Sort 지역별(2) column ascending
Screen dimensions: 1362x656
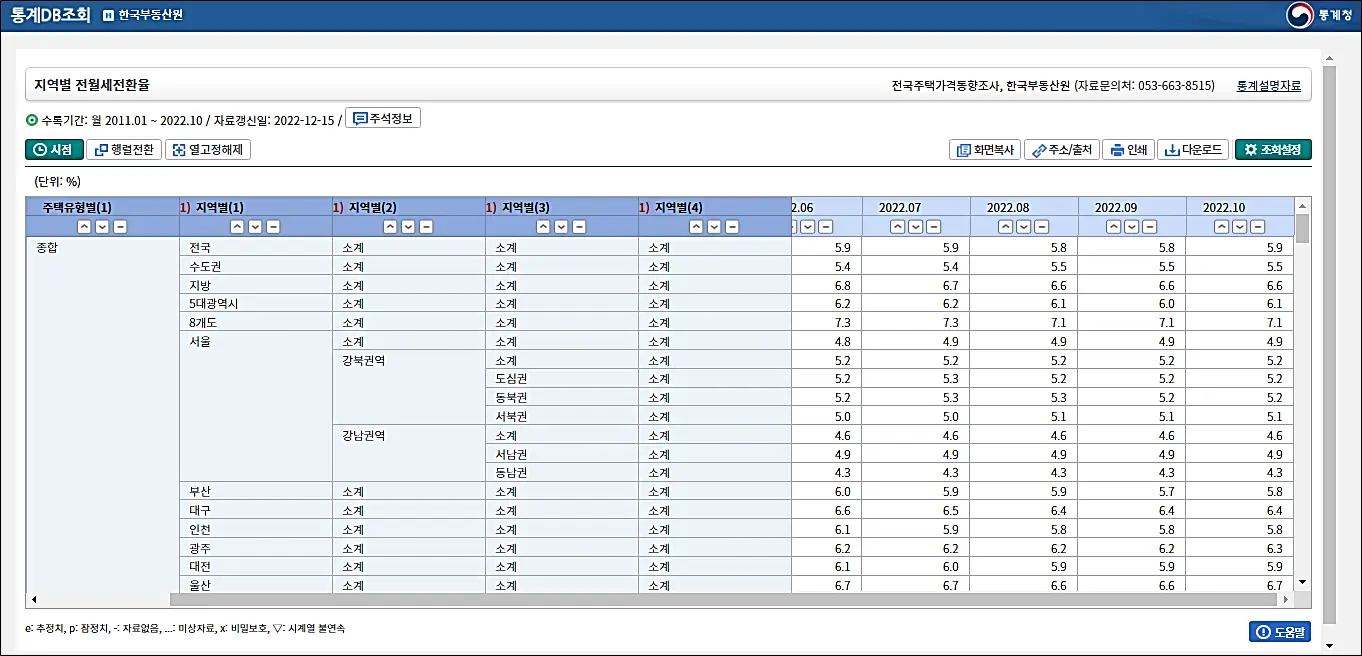(390, 227)
